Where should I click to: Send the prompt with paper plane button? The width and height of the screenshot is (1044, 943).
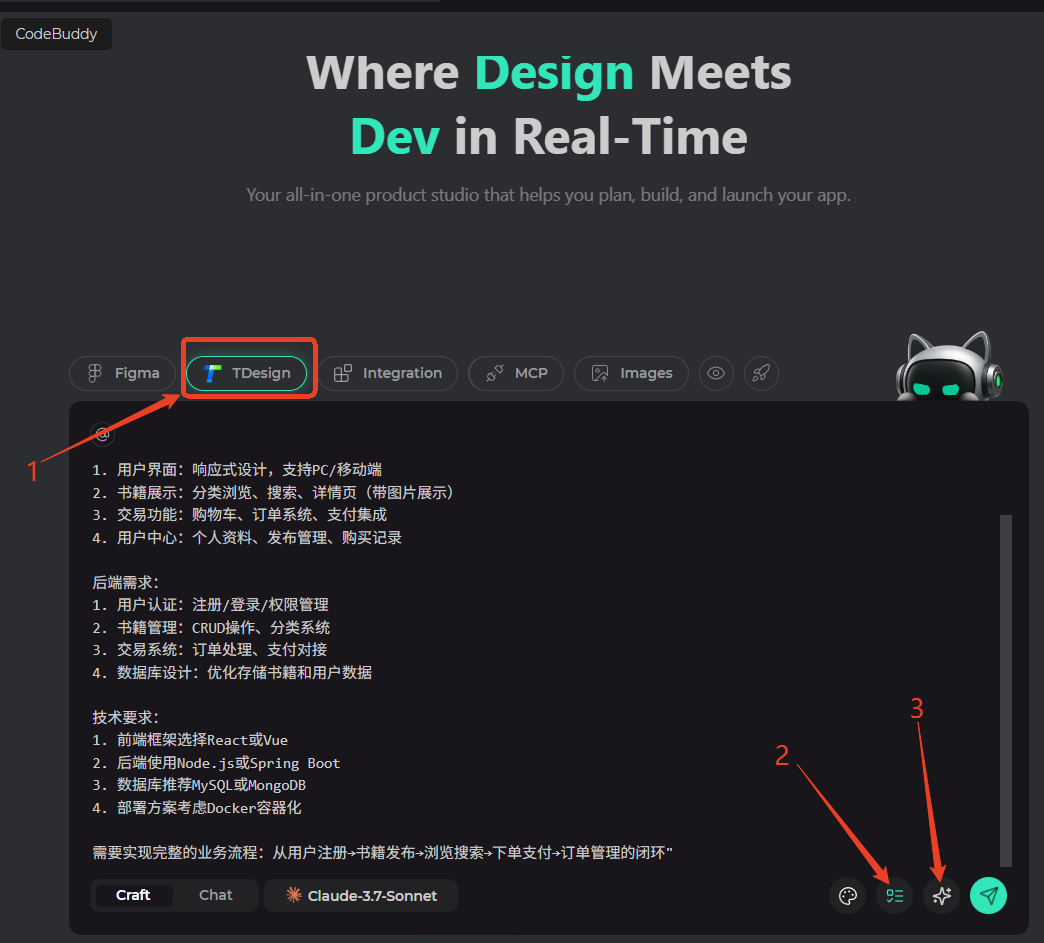tap(989, 896)
